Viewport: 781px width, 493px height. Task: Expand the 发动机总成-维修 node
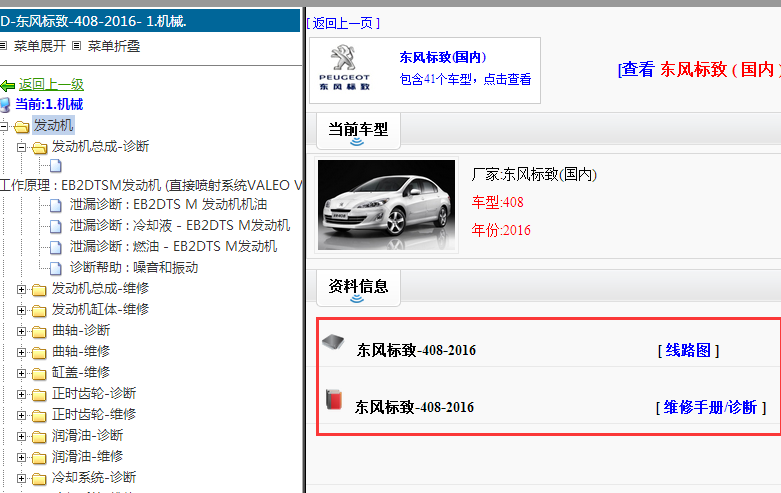(x=21, y=289)
